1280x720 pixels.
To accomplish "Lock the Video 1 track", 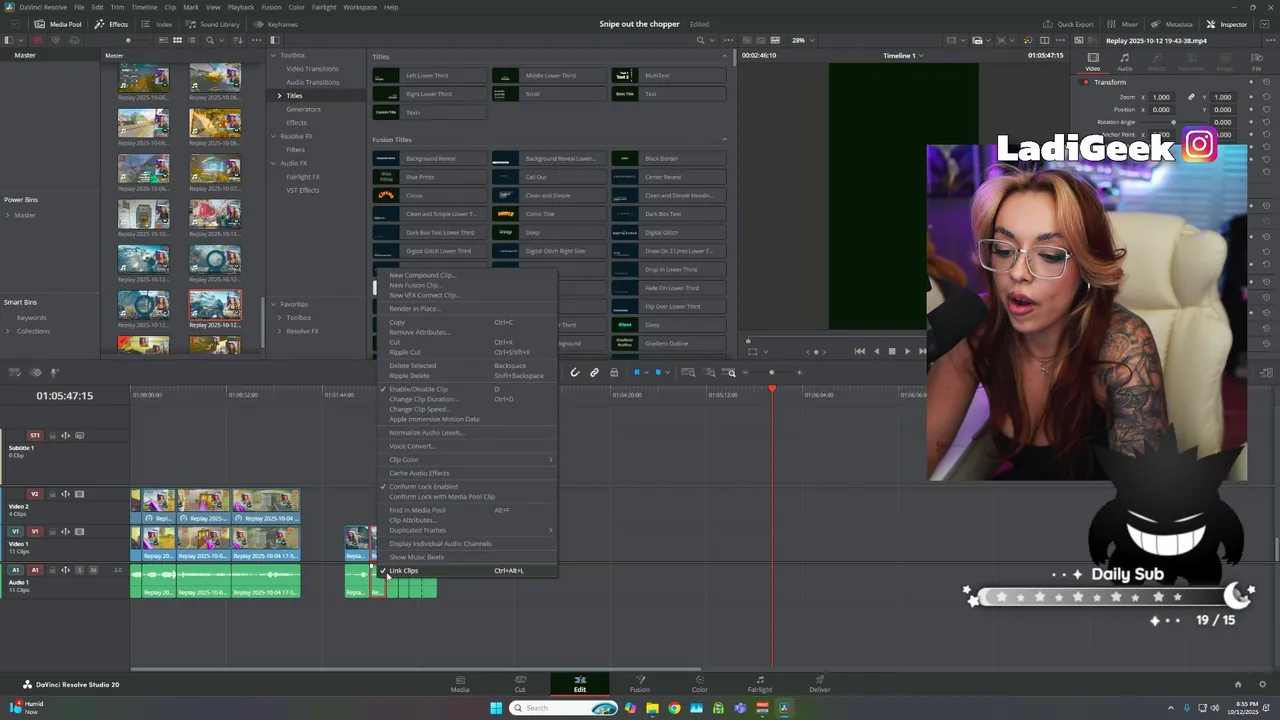I will (53, 532).
